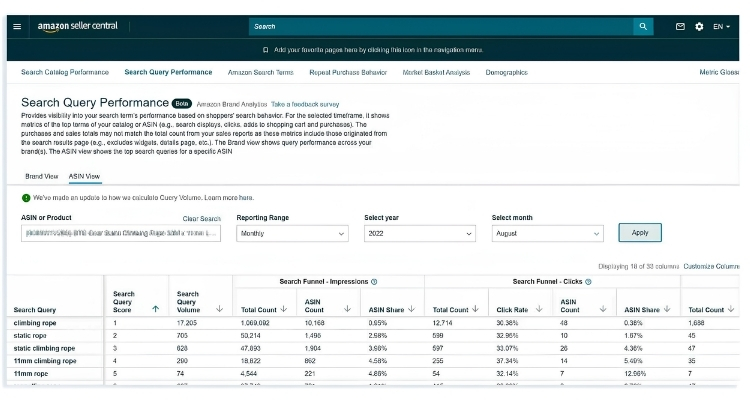Click the magnifier search button
This screenshot has height=400, width=750.
click(643, 26)
